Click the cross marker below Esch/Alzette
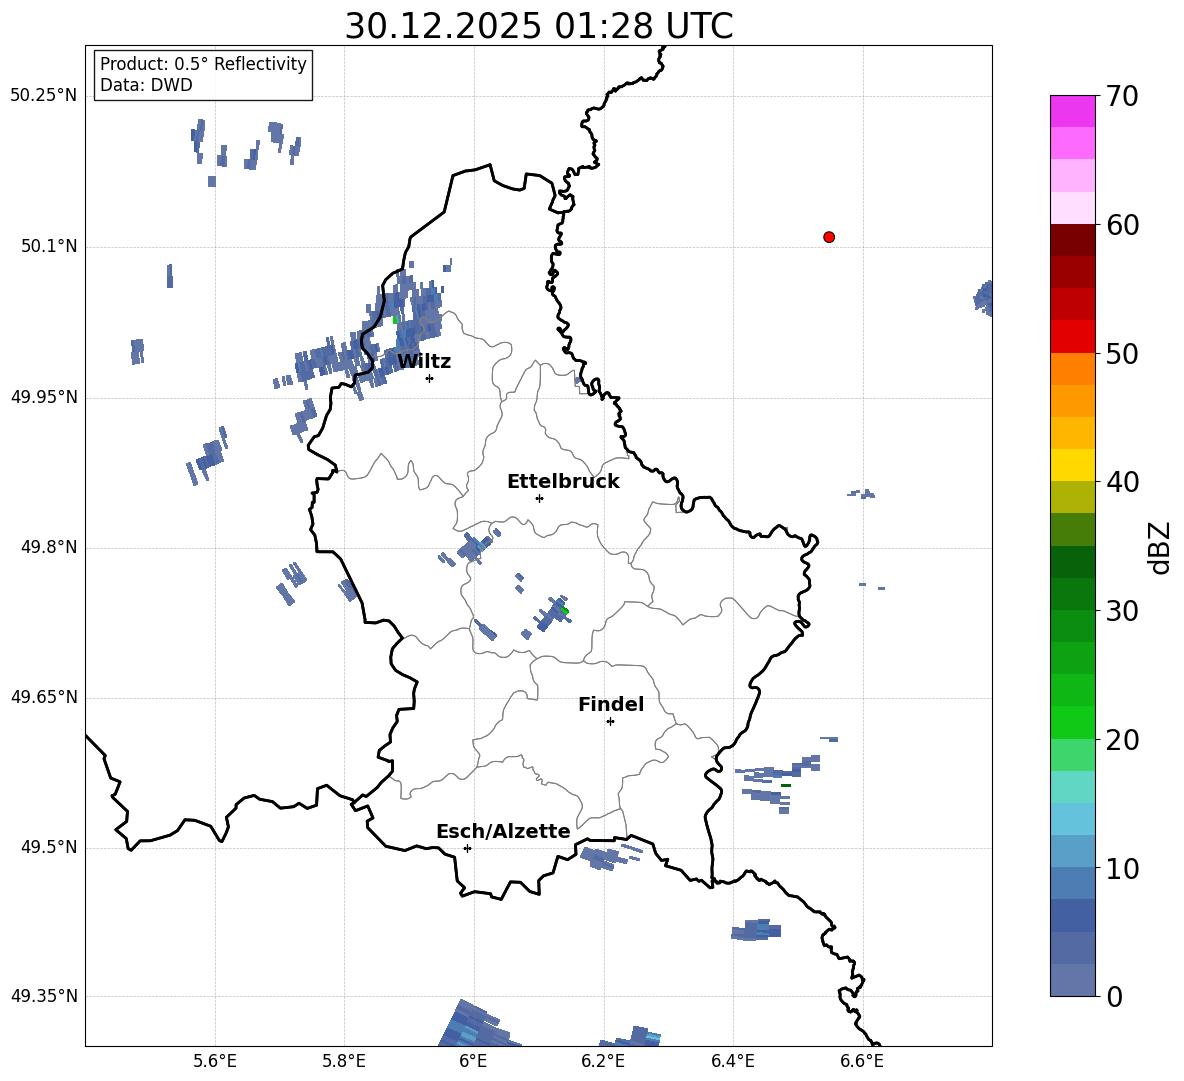Image resolution: width=1184 pixels, height=1081 pixels. coord(467,848)
